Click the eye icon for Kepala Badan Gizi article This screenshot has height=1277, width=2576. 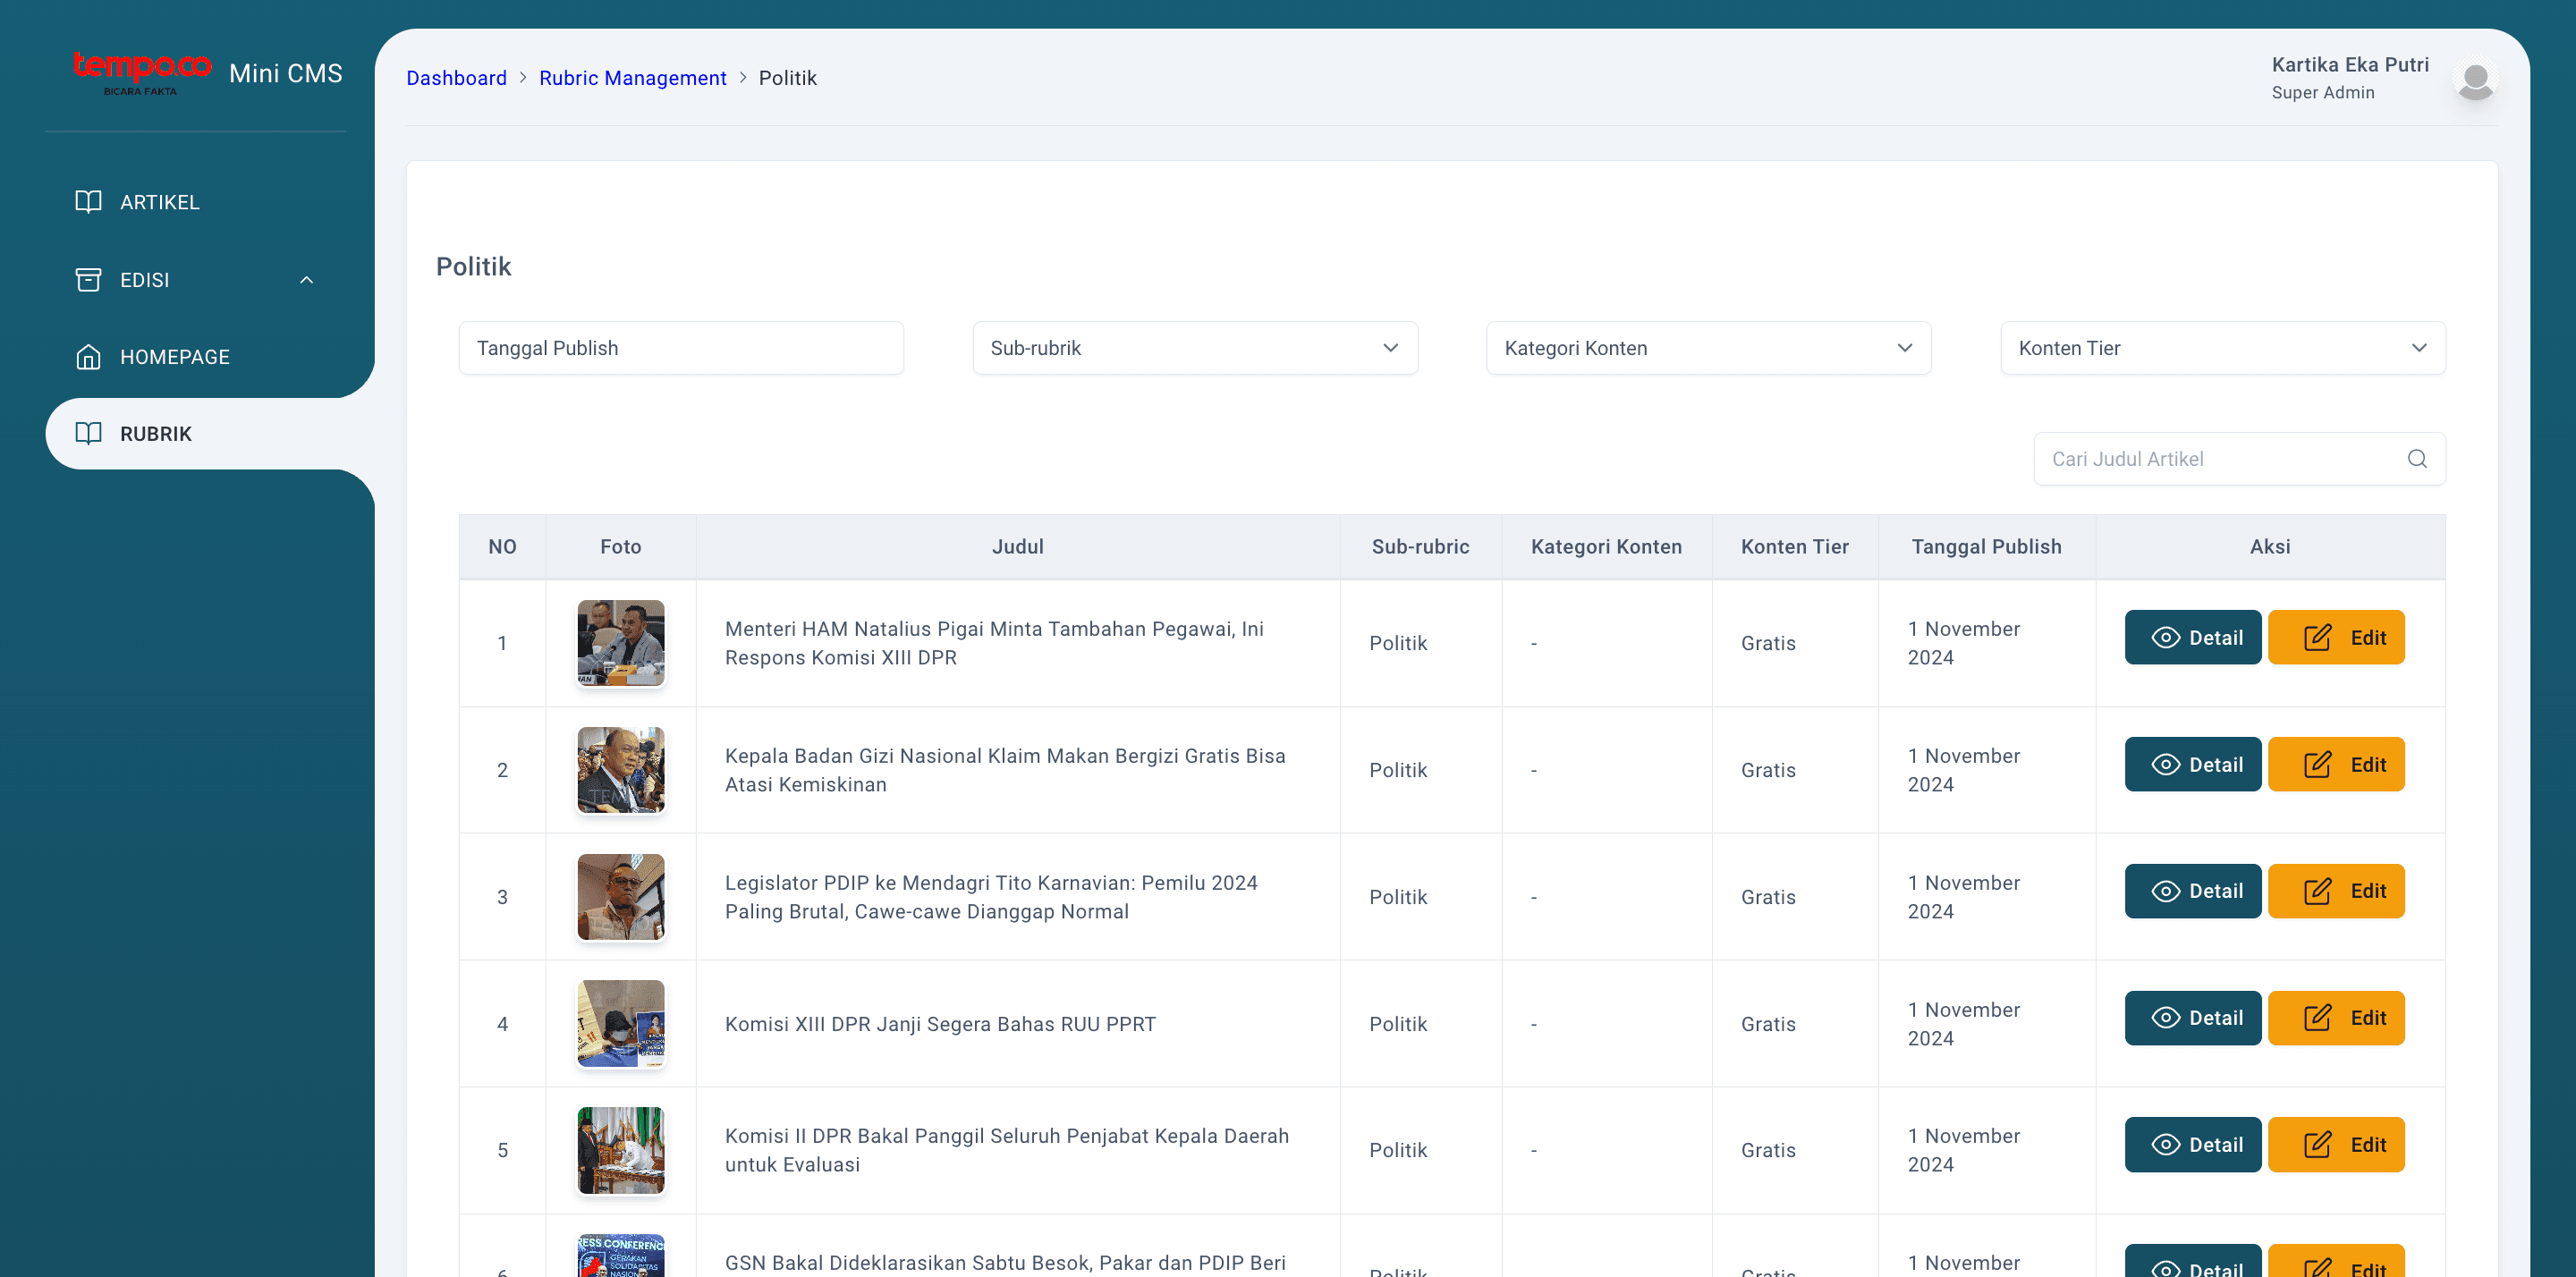tap(2165, 764)
